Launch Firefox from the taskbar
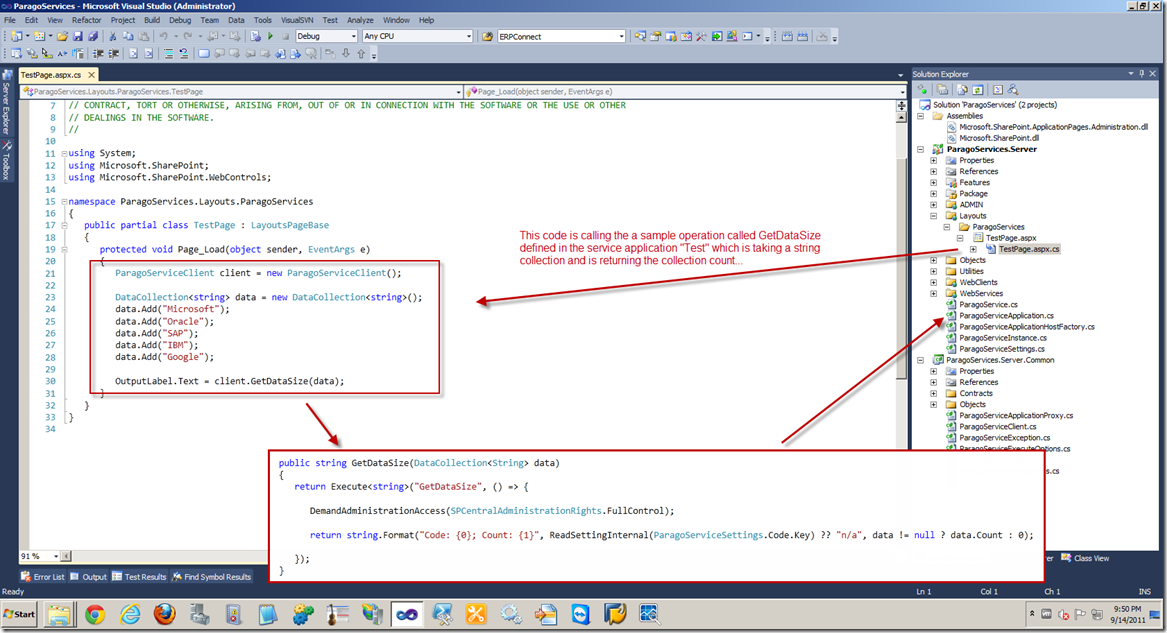The image size is (1167, 633). click(164, 613)
